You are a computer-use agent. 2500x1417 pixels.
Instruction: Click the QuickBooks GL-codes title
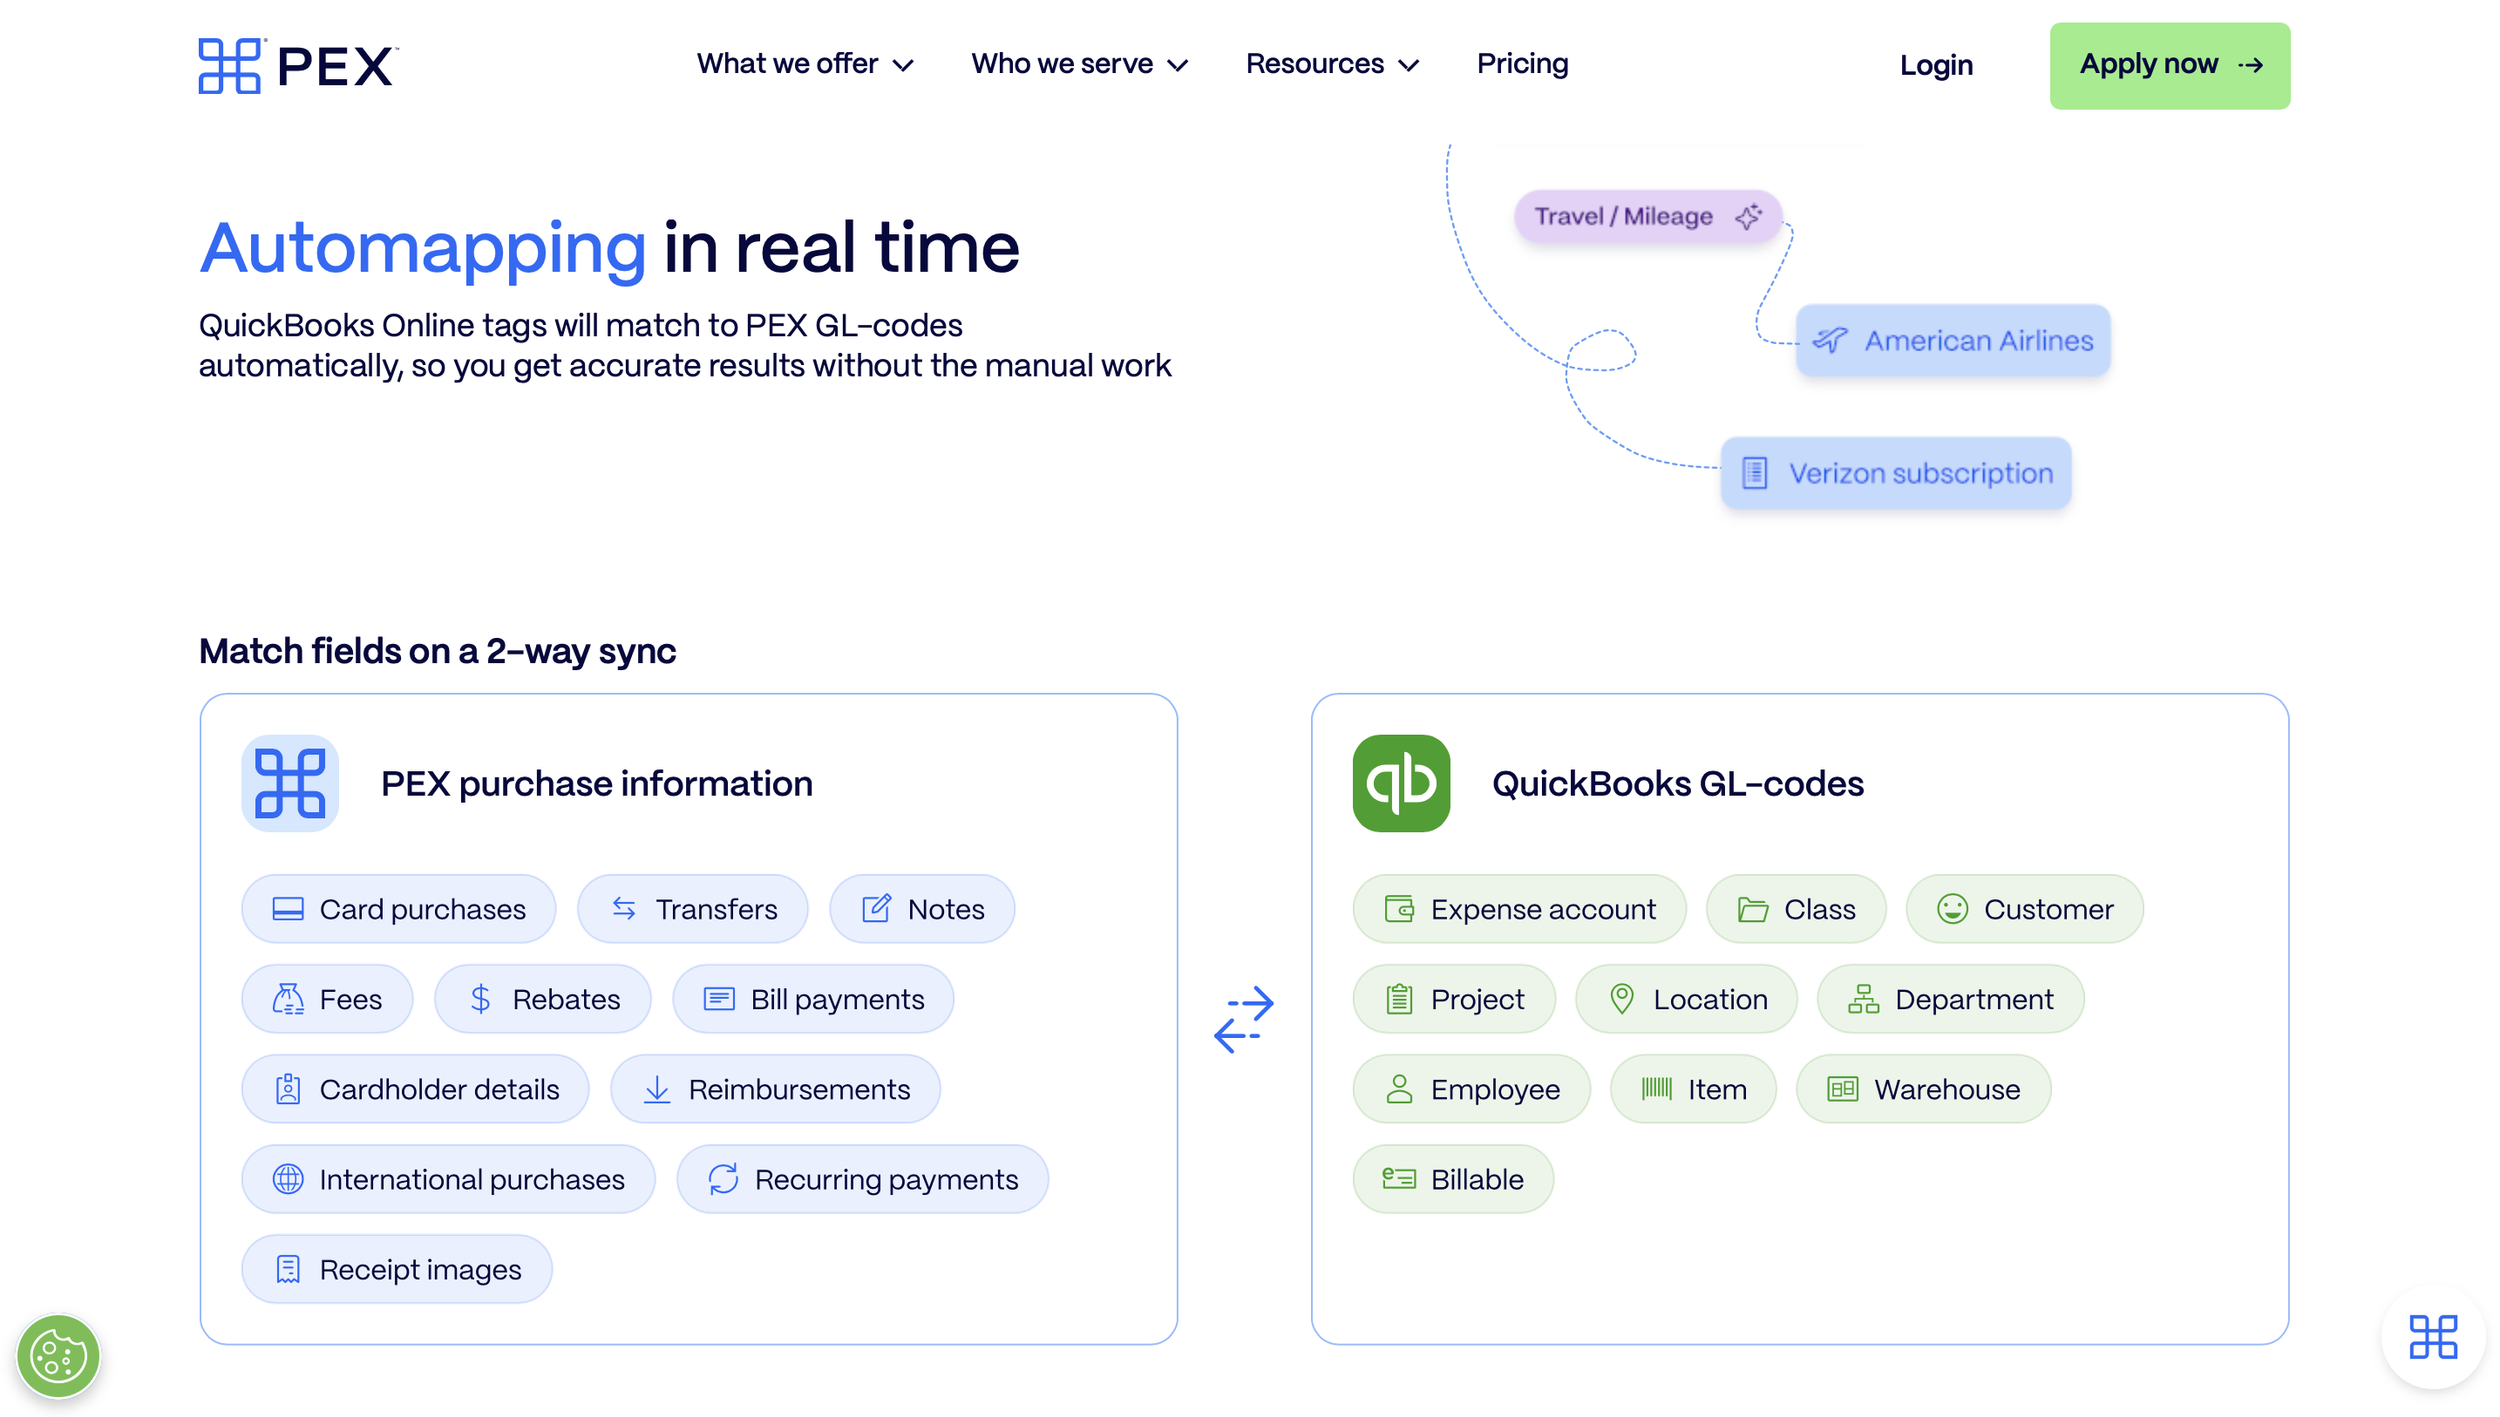pos(1678,783)
